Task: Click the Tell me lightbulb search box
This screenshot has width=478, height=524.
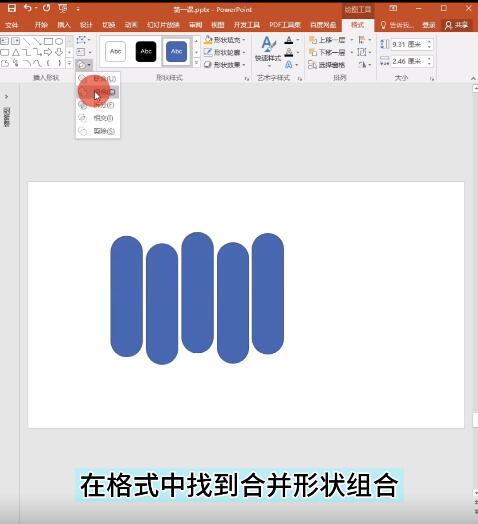Action: coord(397,25)
